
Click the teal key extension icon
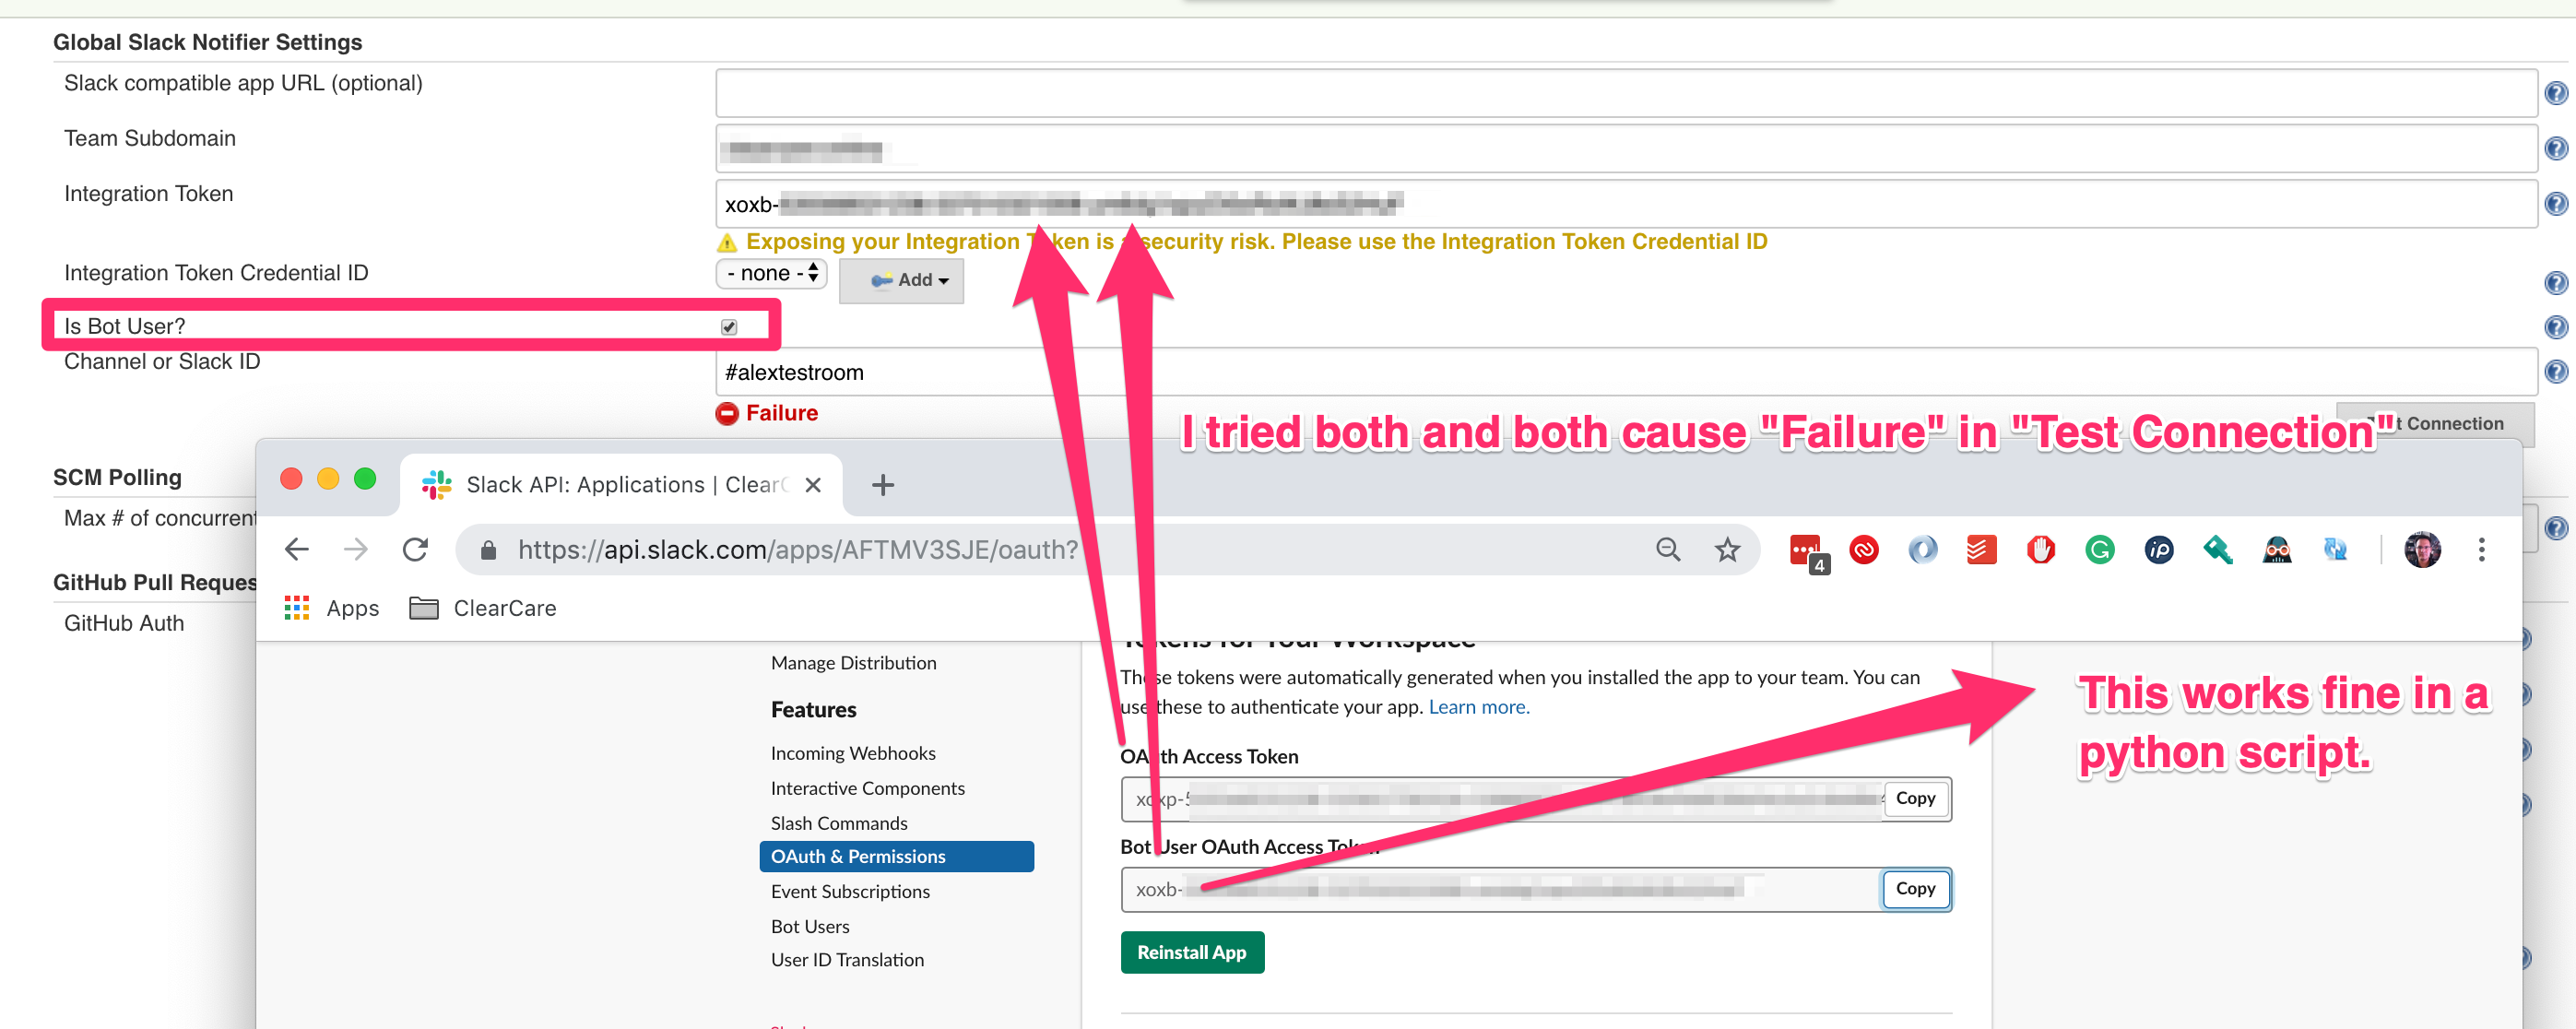point(2216,550)
